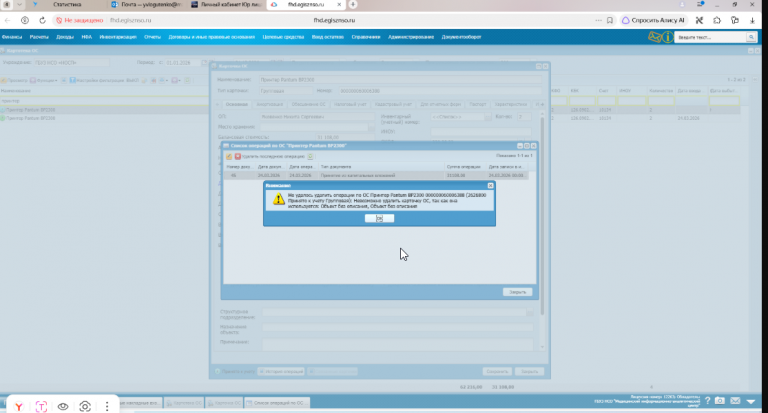Switch to Амортизация tab in Карточка ОС
The width and height of the screenshot is (768, 413).
[270, 104]
